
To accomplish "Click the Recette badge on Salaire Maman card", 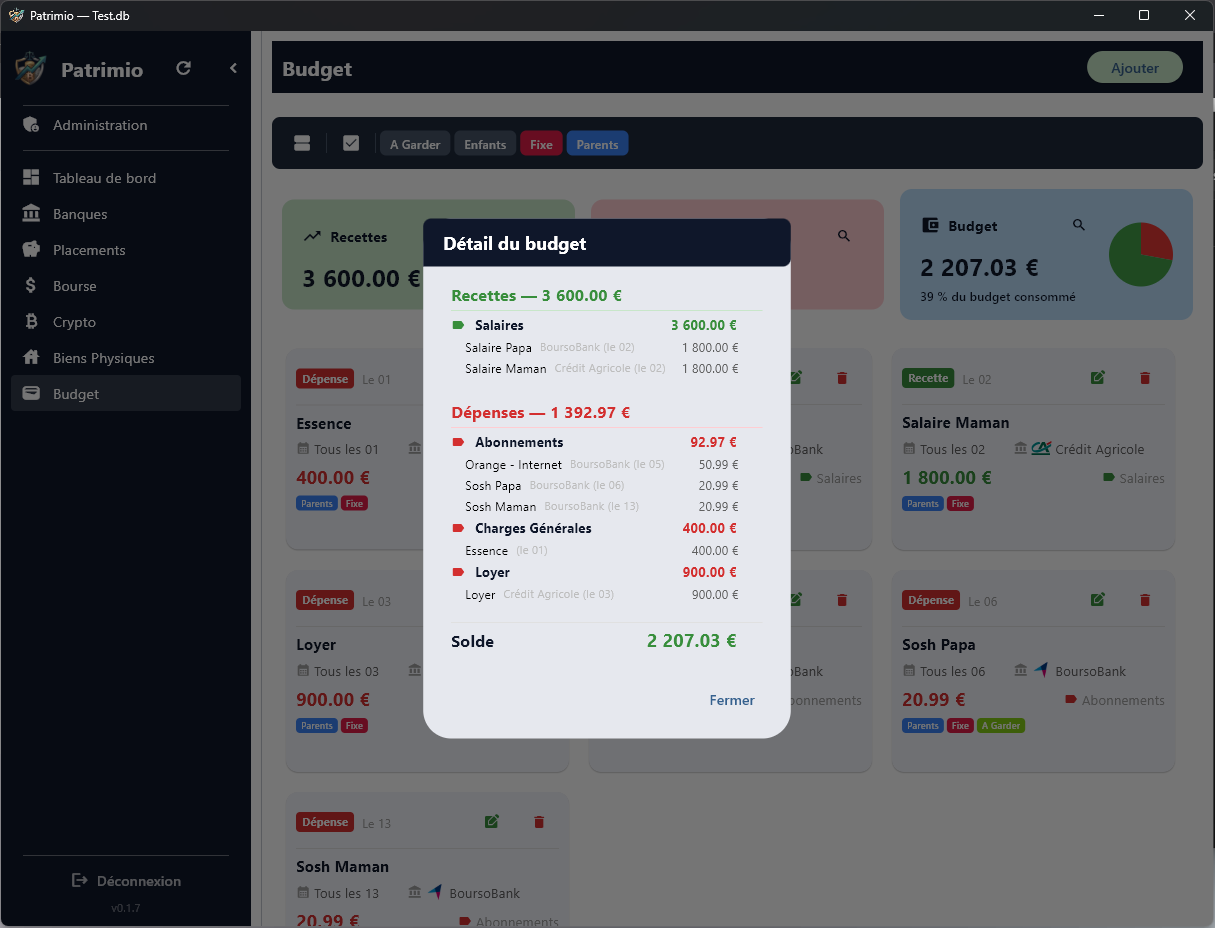I will click(x=928, y=378).
